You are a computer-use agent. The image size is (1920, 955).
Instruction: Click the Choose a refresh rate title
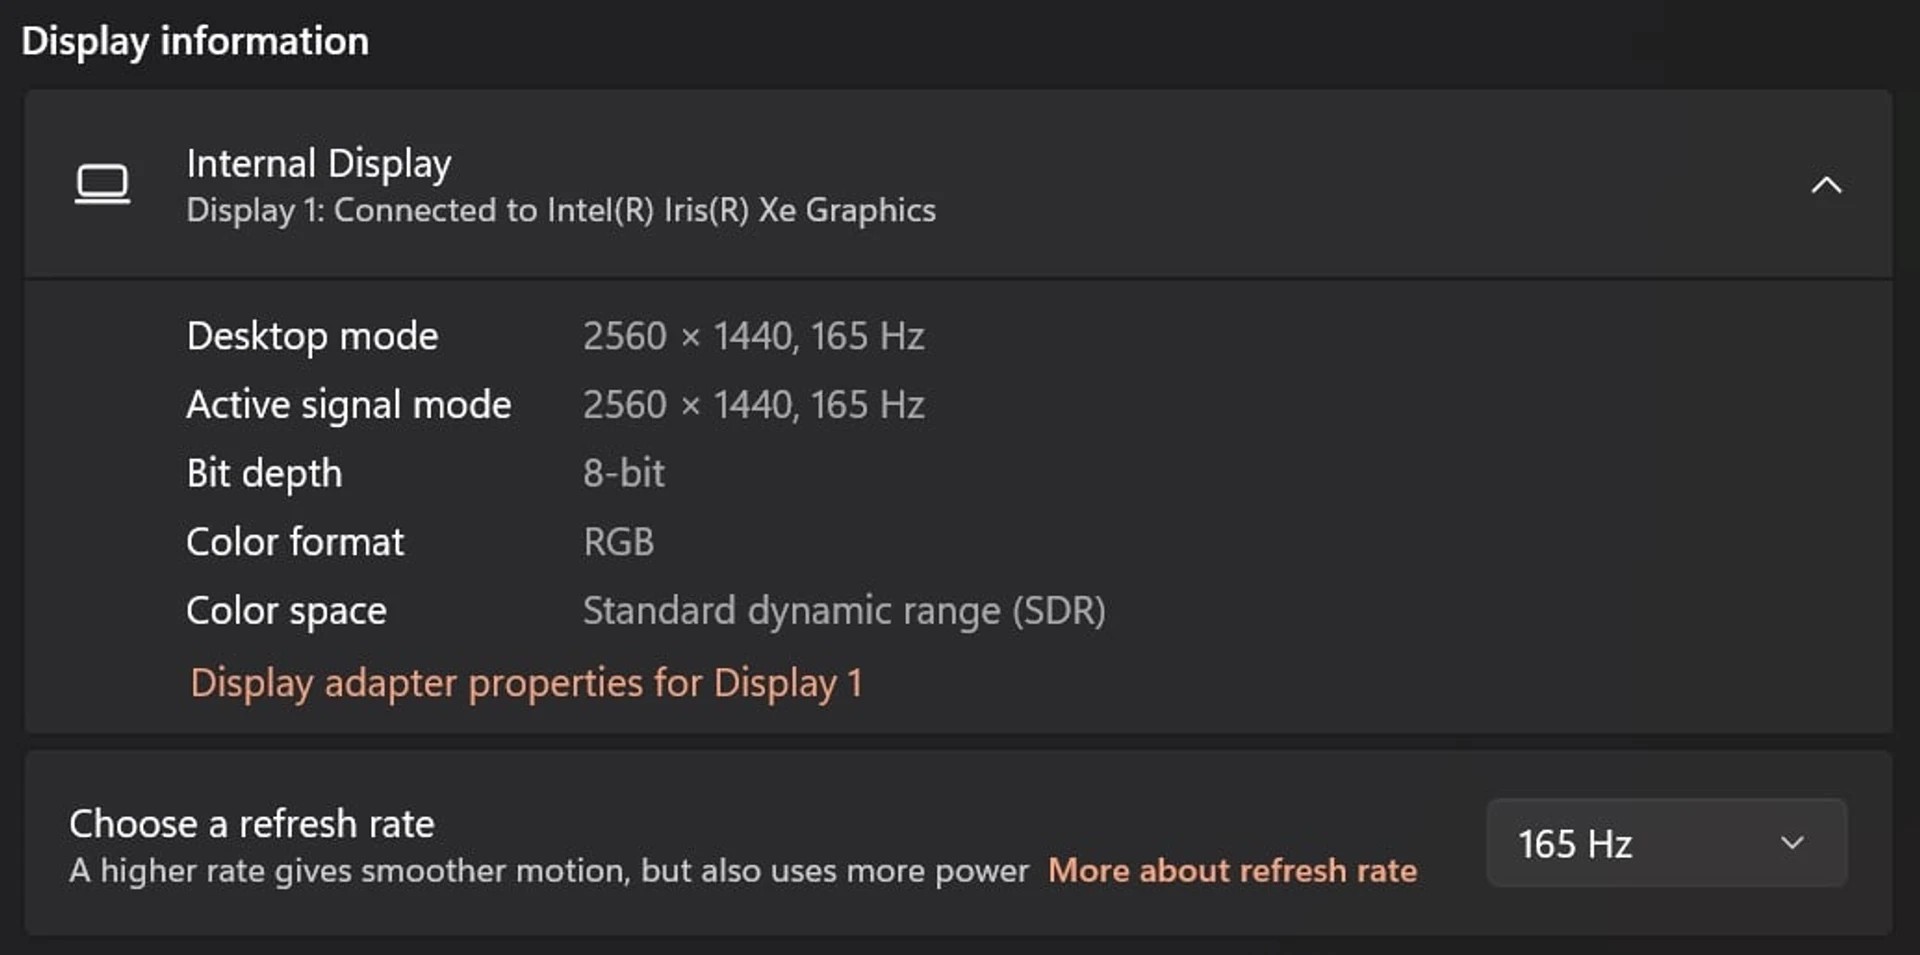(251, 824)
